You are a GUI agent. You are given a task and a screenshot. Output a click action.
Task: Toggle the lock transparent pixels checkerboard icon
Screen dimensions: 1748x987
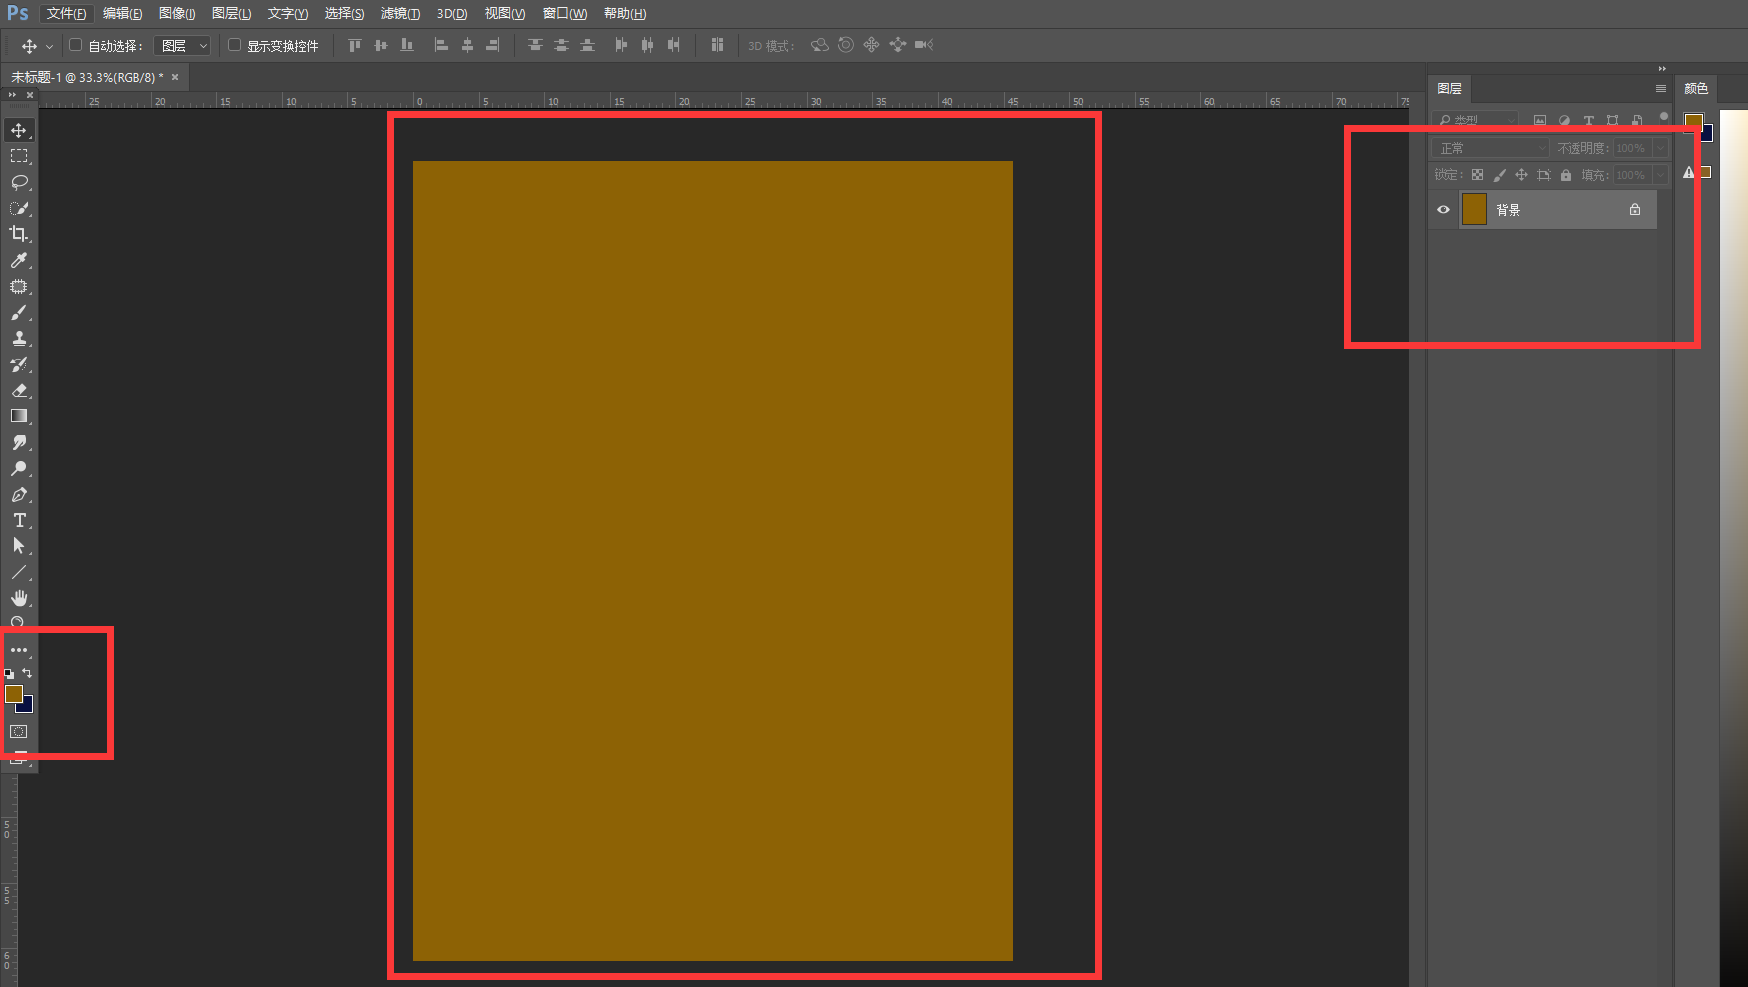(x=1477, y=175)
